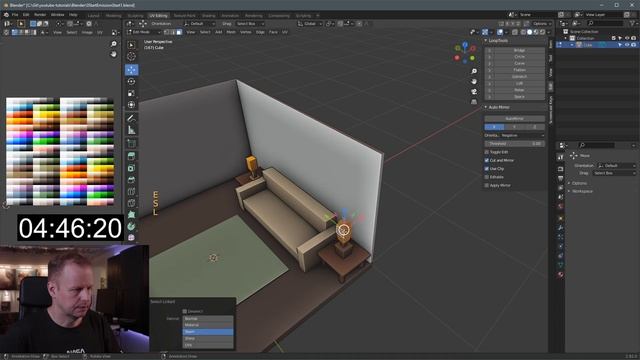Toggle the X axis in Auto Mirror
Image resolution: width=640 pixels, height=360 pixels.
click(494, 127)
